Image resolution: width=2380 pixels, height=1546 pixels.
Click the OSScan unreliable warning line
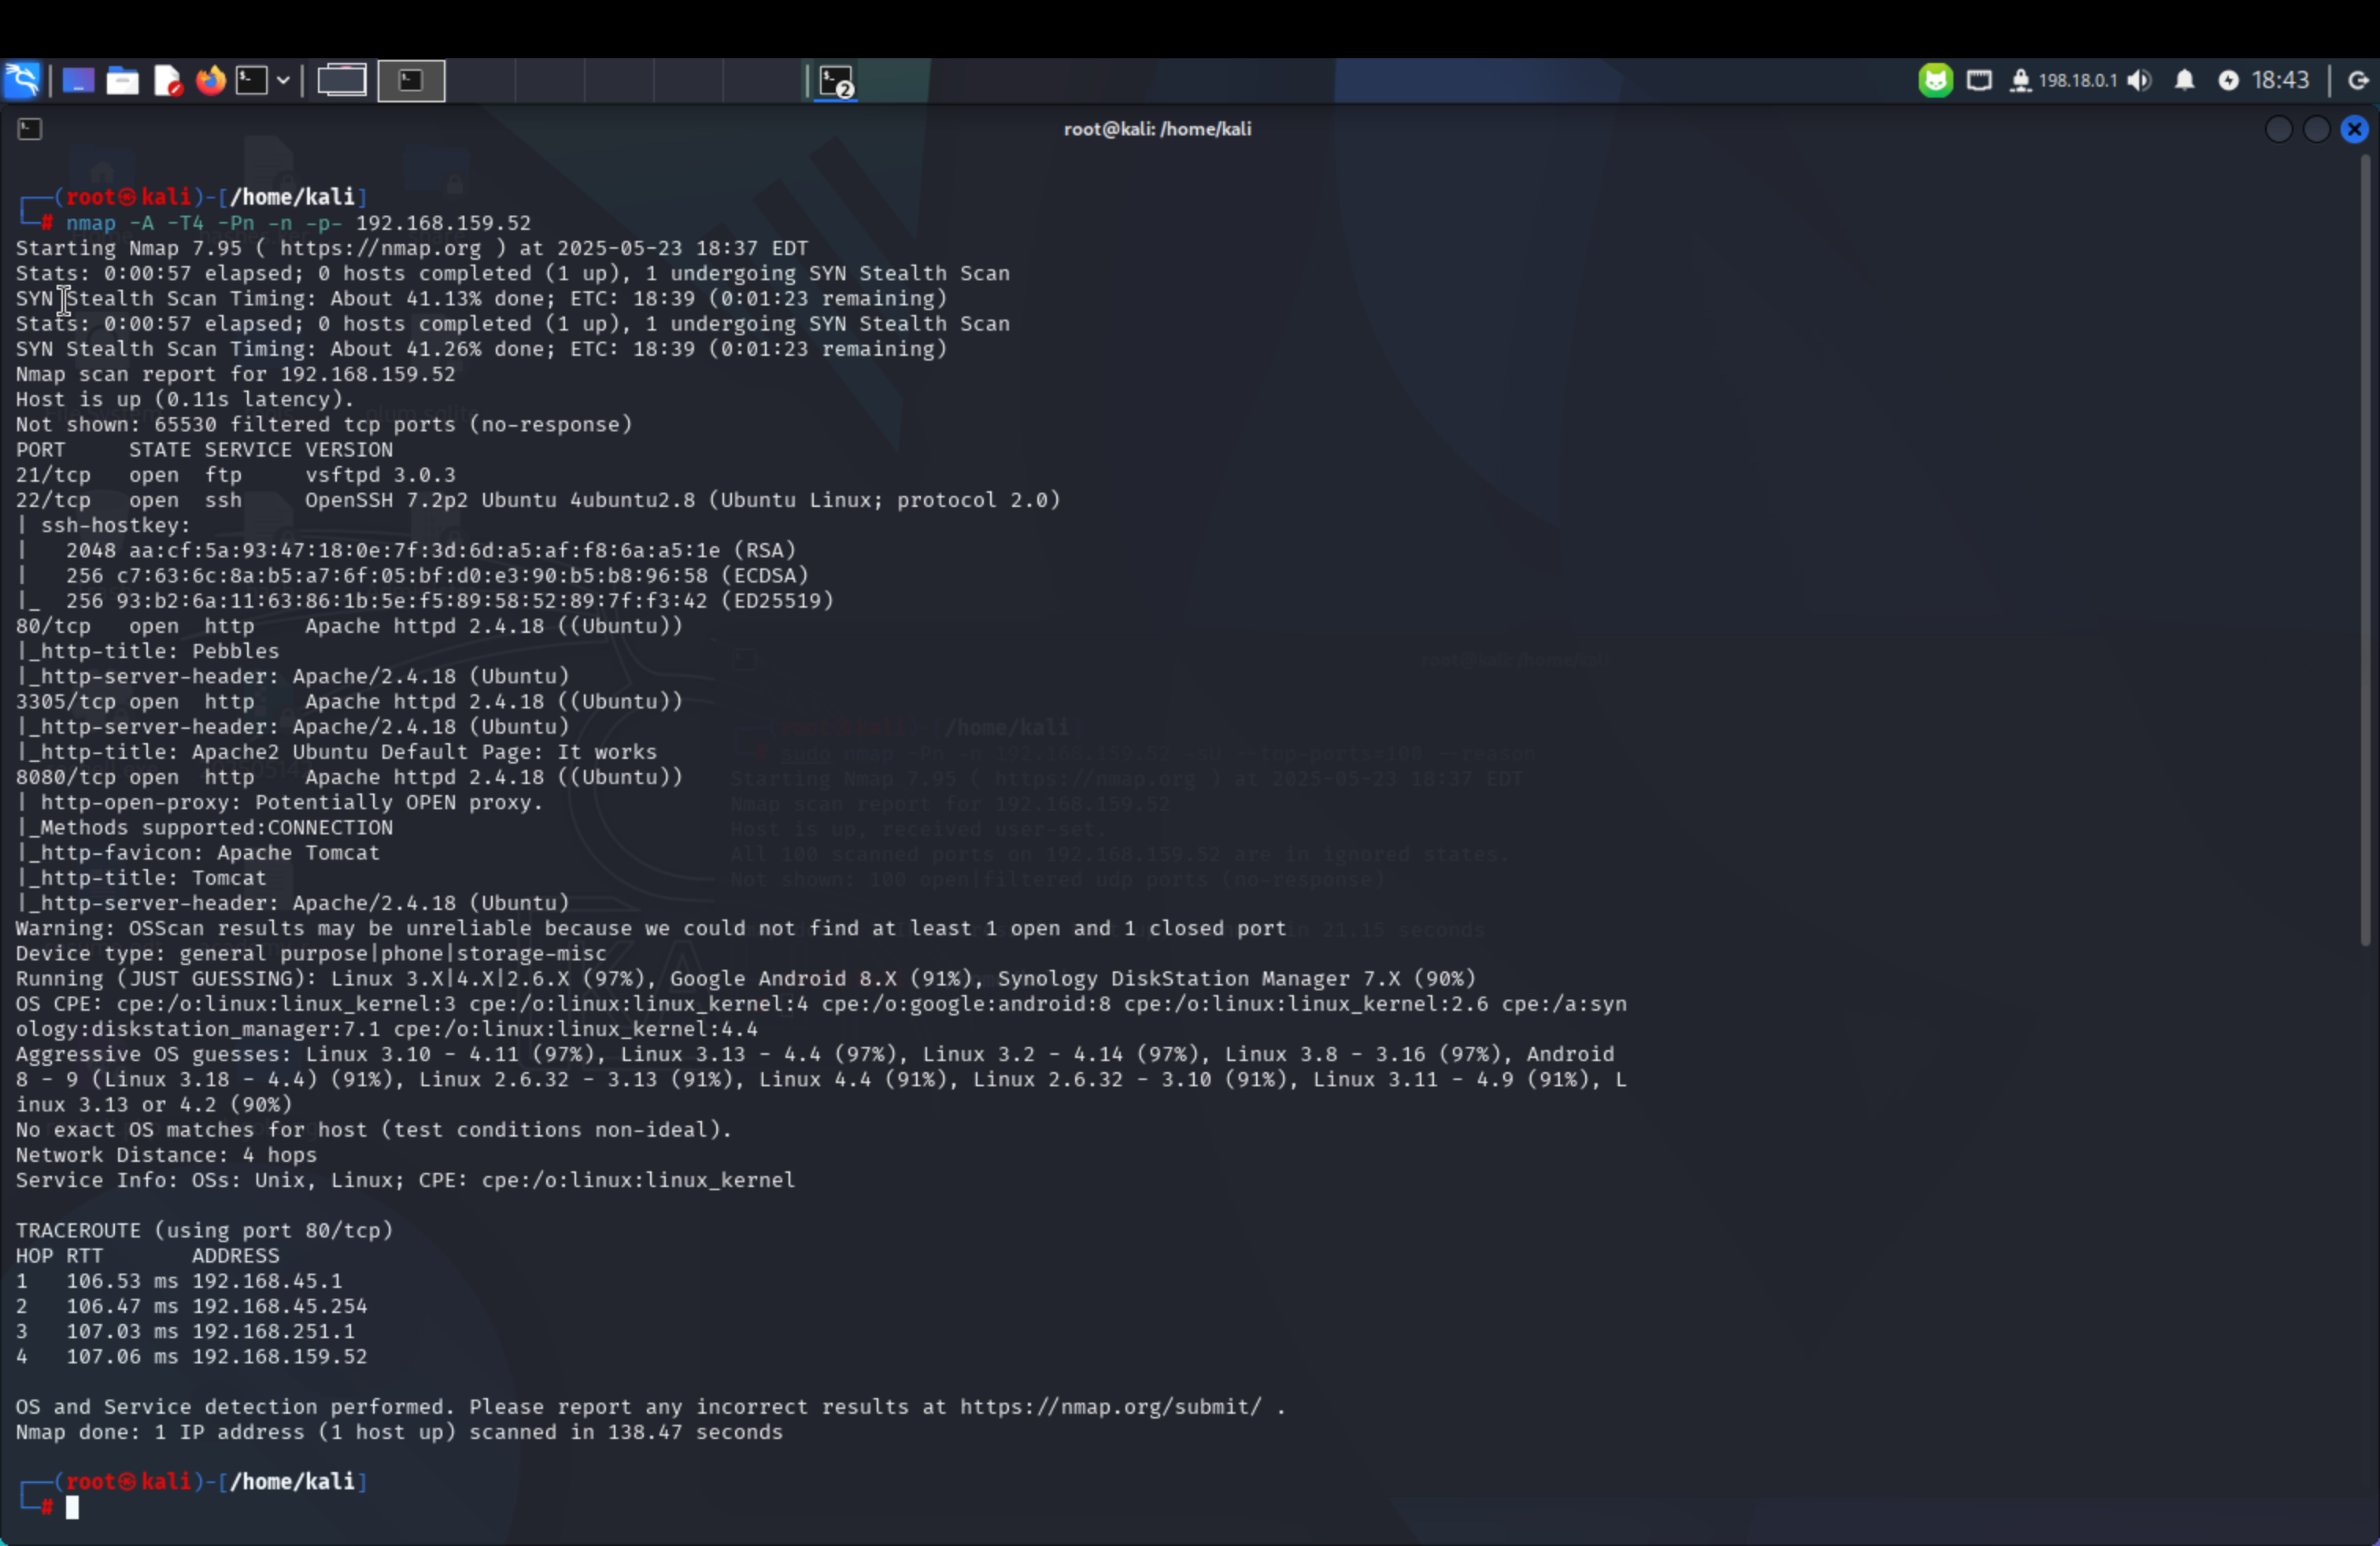coord(651,928)
